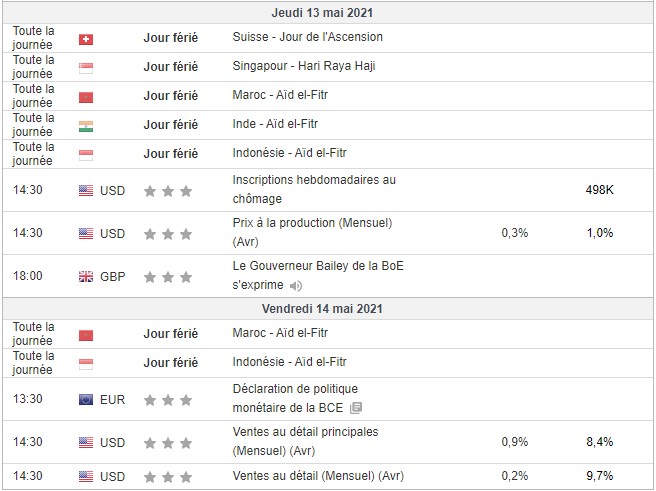
Task: Click the 498K previous value
Action: (x=600, y=190)
